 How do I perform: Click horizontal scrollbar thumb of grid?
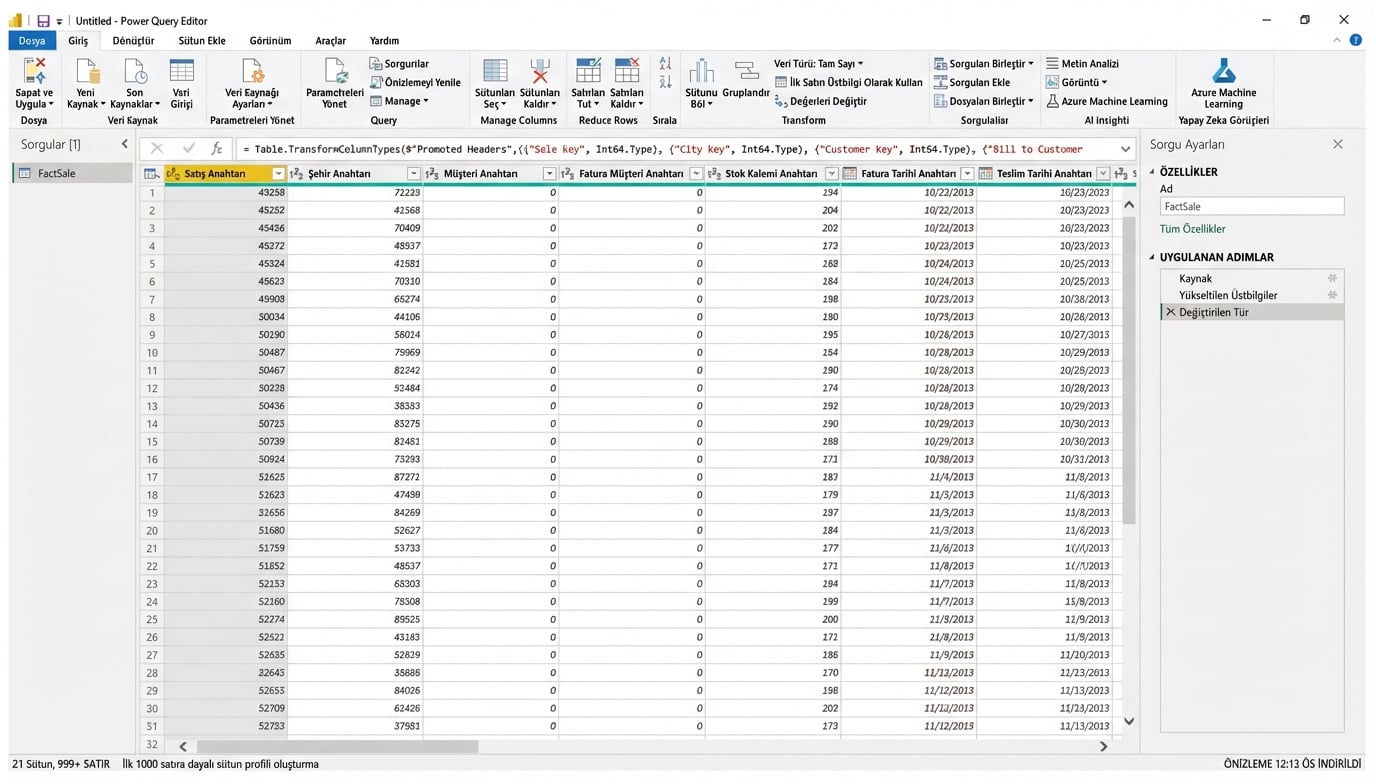[x=337, y=746]
